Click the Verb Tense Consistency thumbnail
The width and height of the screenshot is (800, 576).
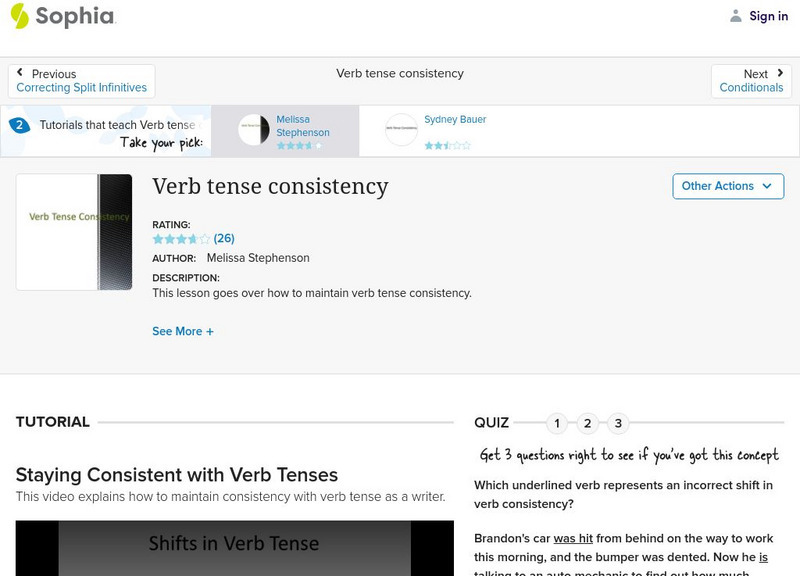[74, 232]
